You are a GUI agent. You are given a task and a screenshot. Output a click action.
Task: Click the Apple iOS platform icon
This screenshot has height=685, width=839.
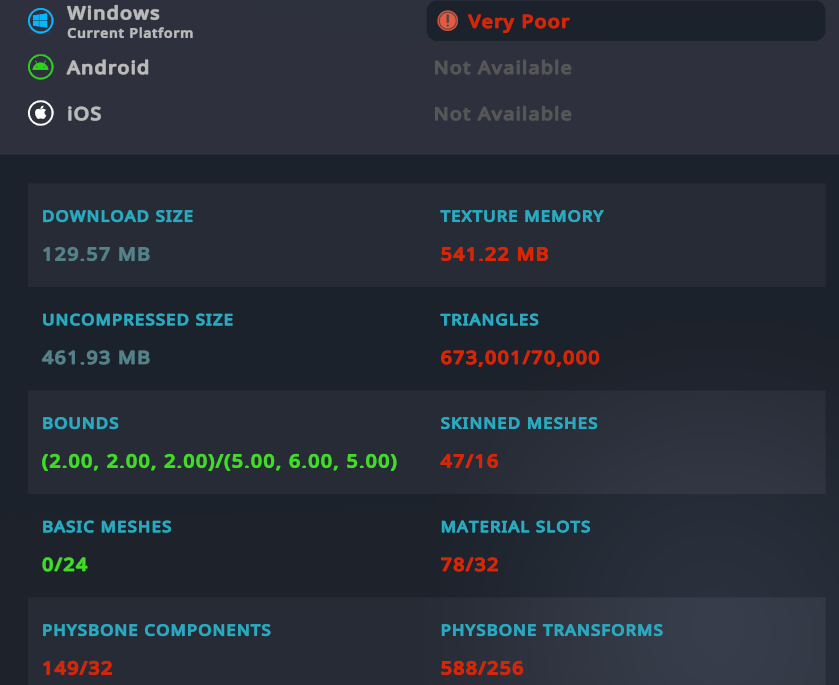pyautogui.click(x=41, y=113)
